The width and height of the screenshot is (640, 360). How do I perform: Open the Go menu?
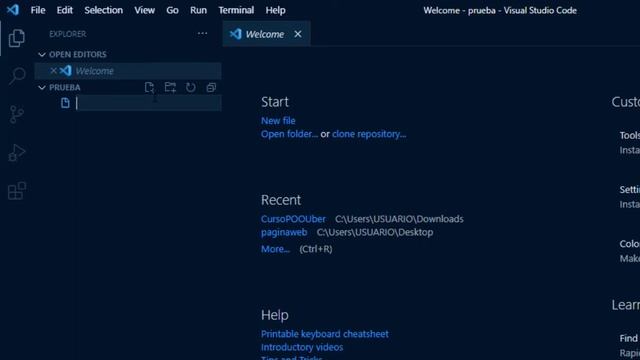point(172,10)
